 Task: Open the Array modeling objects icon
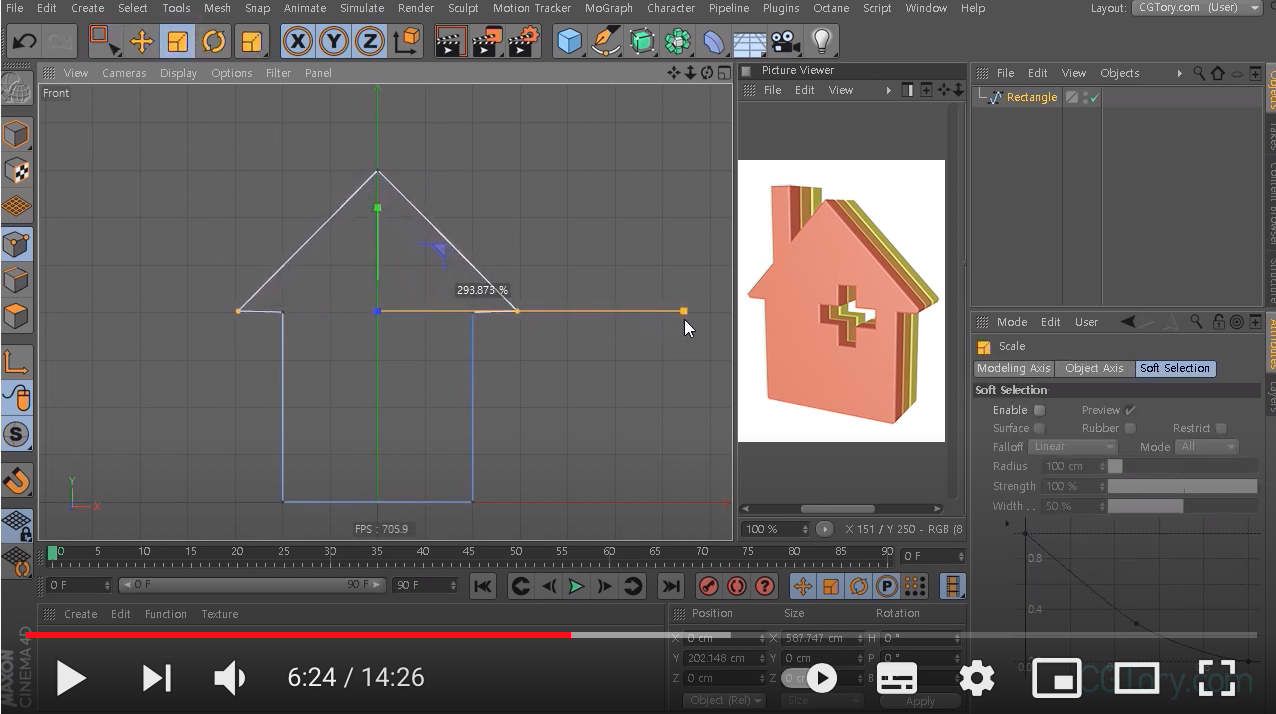(678, 42)
